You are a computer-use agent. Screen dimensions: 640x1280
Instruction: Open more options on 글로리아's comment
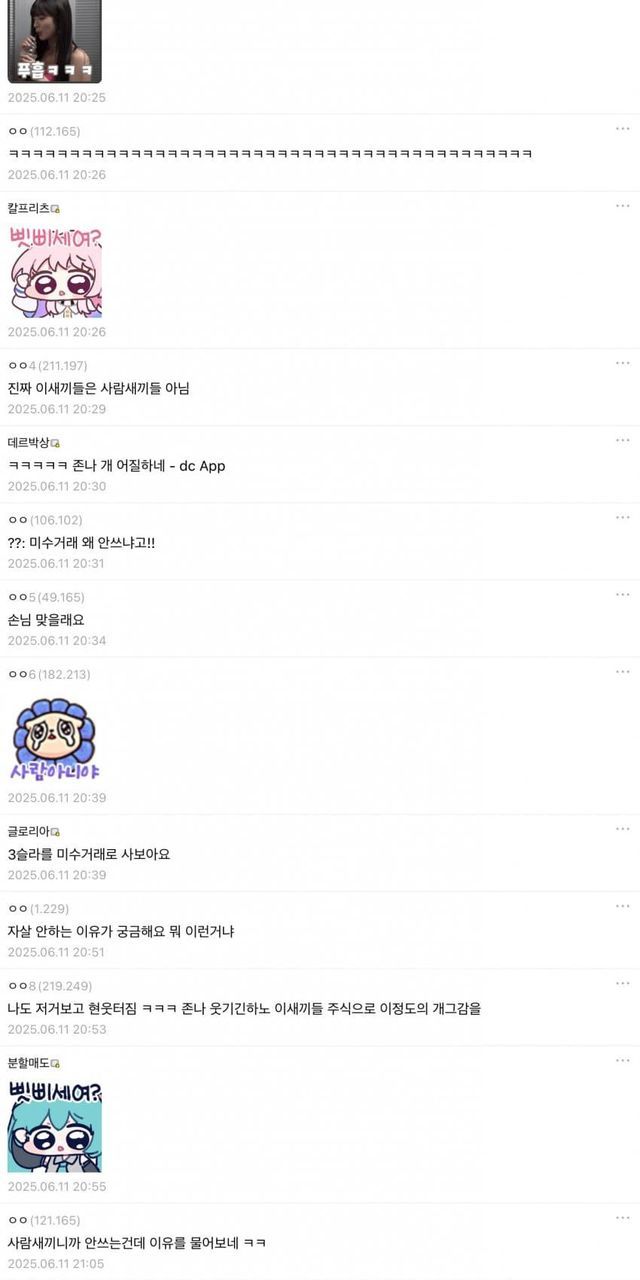pos(623,829)
